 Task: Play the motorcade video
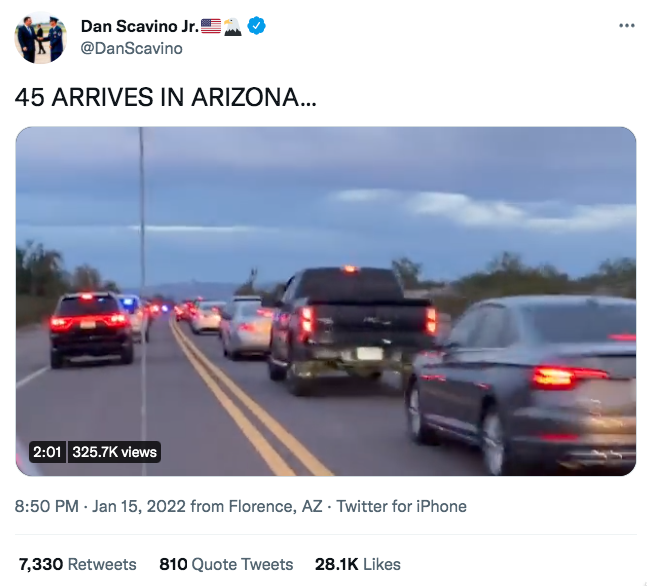click(x=326, y=301)
